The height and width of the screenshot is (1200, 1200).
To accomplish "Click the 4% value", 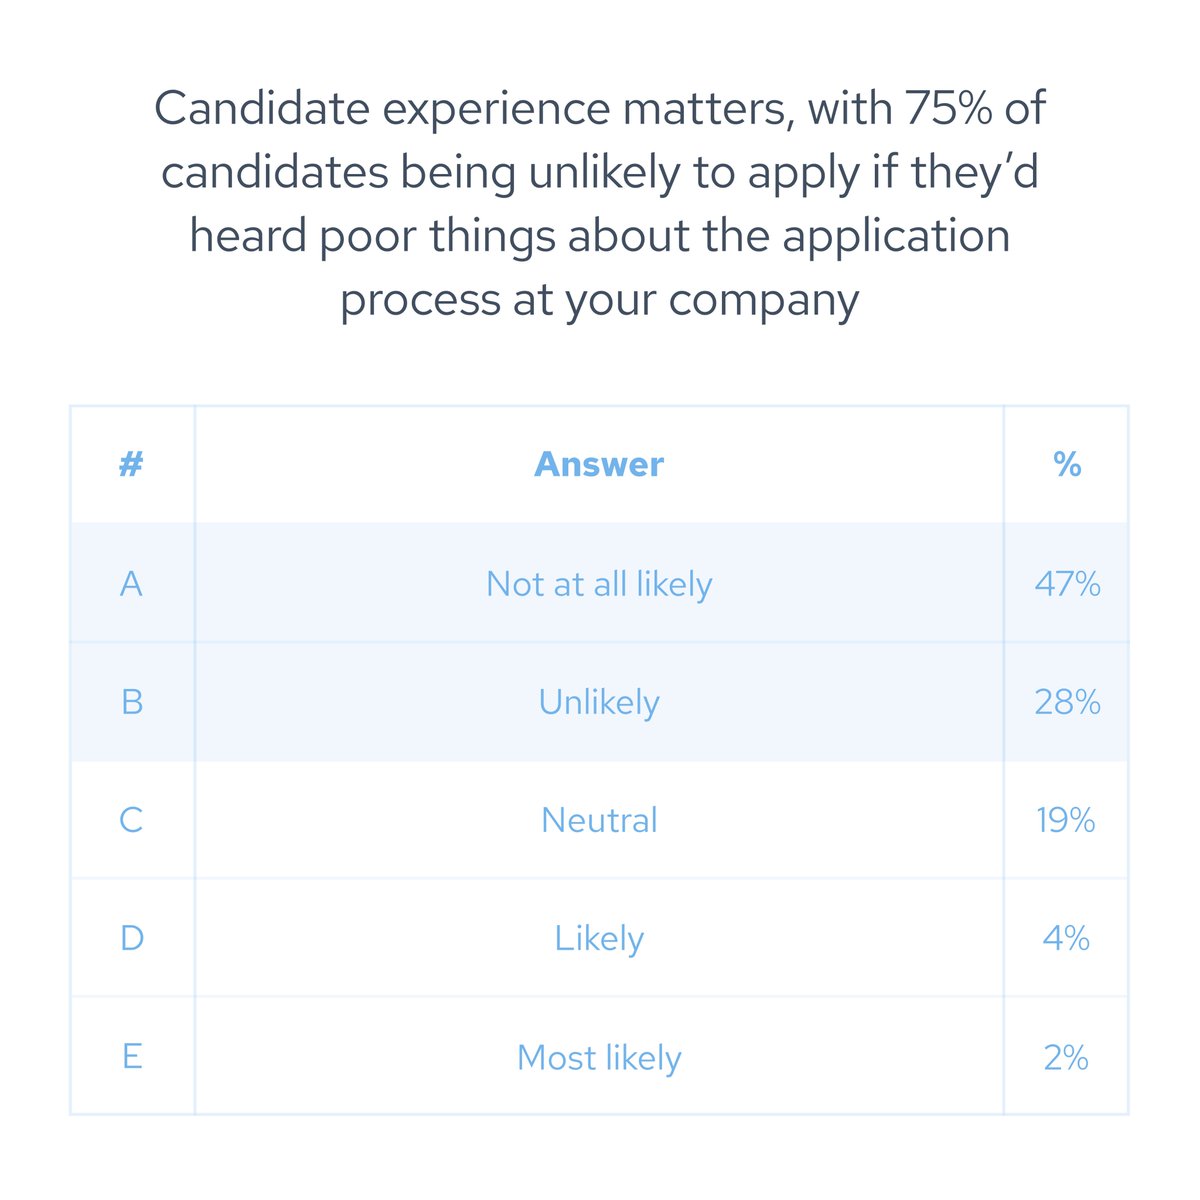I will 1067,938.
